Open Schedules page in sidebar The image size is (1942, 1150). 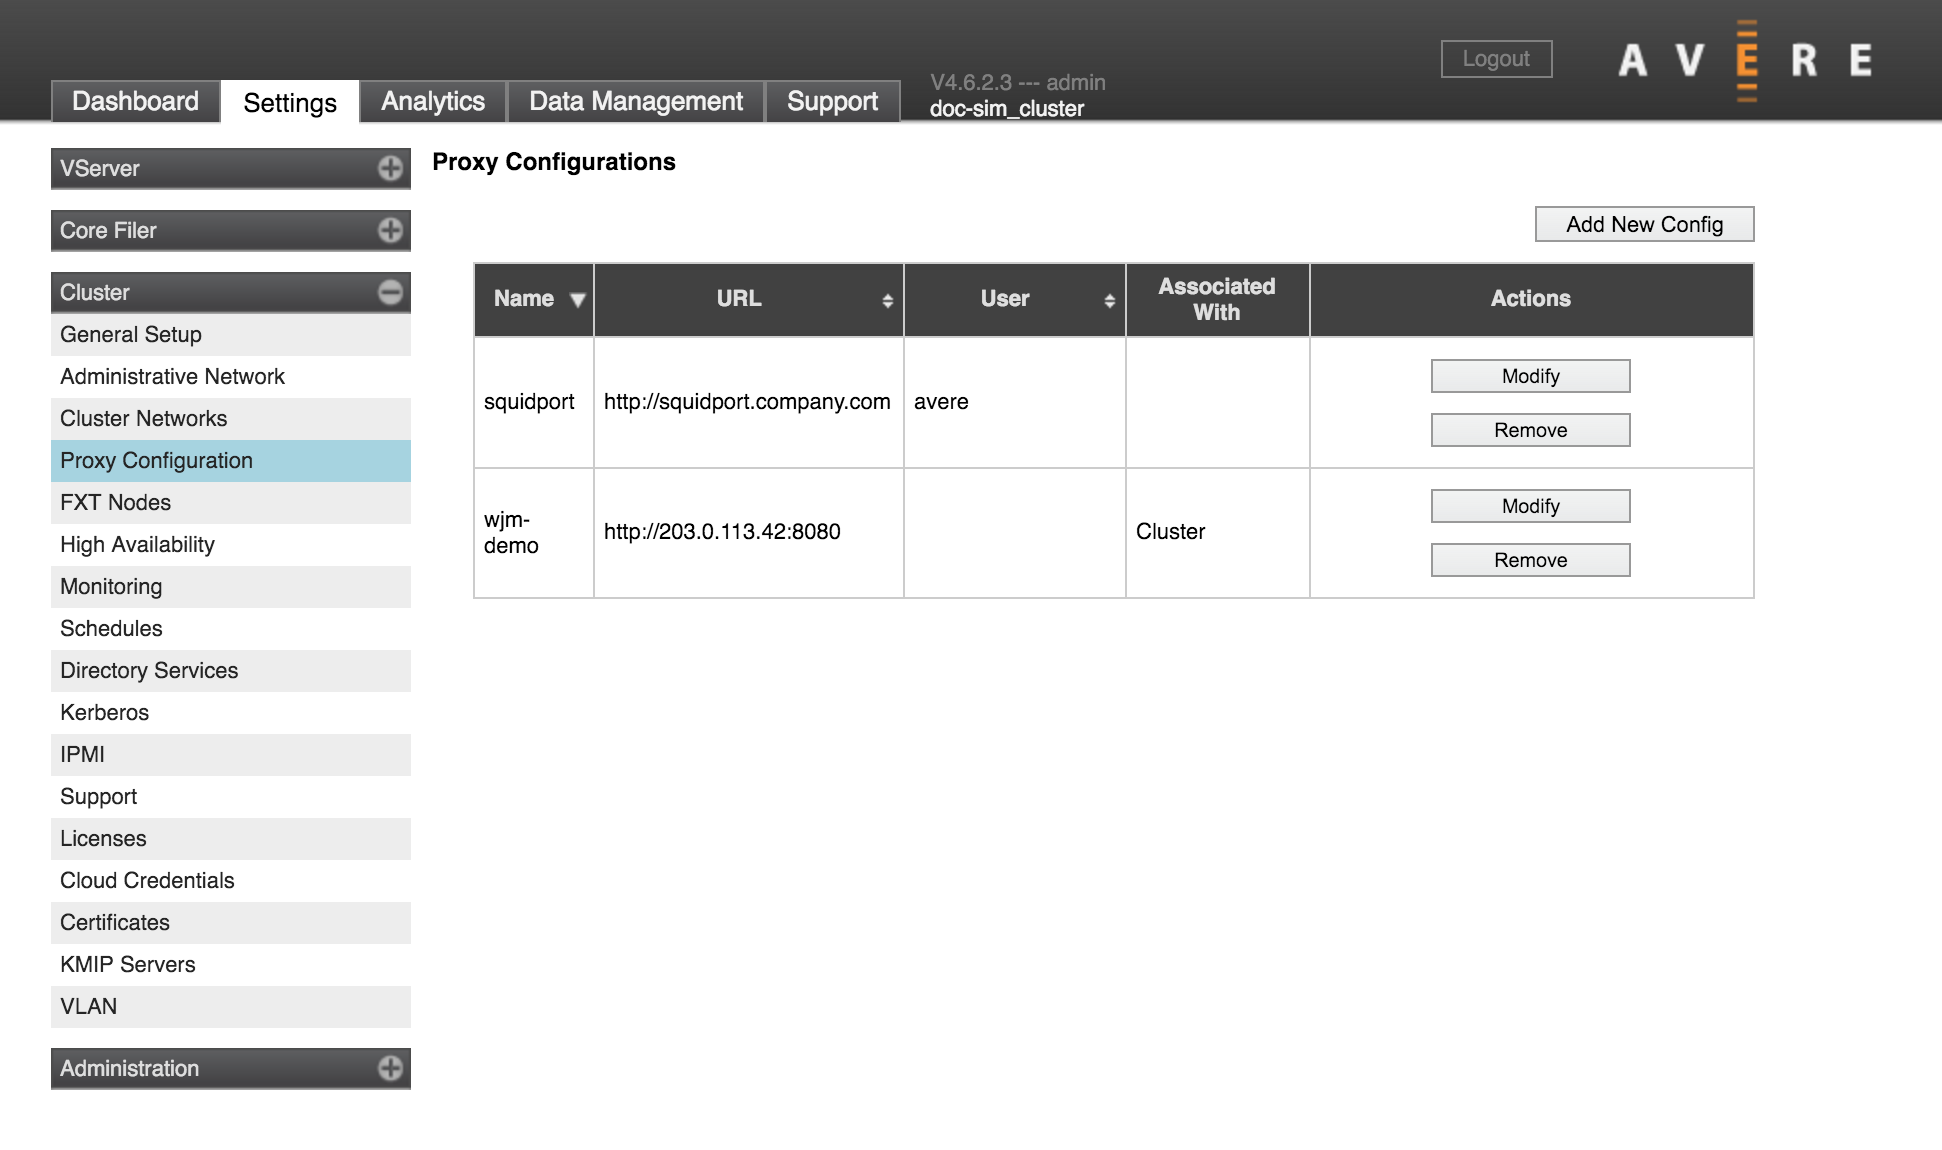pyautogui.click(x=231, y=629)
